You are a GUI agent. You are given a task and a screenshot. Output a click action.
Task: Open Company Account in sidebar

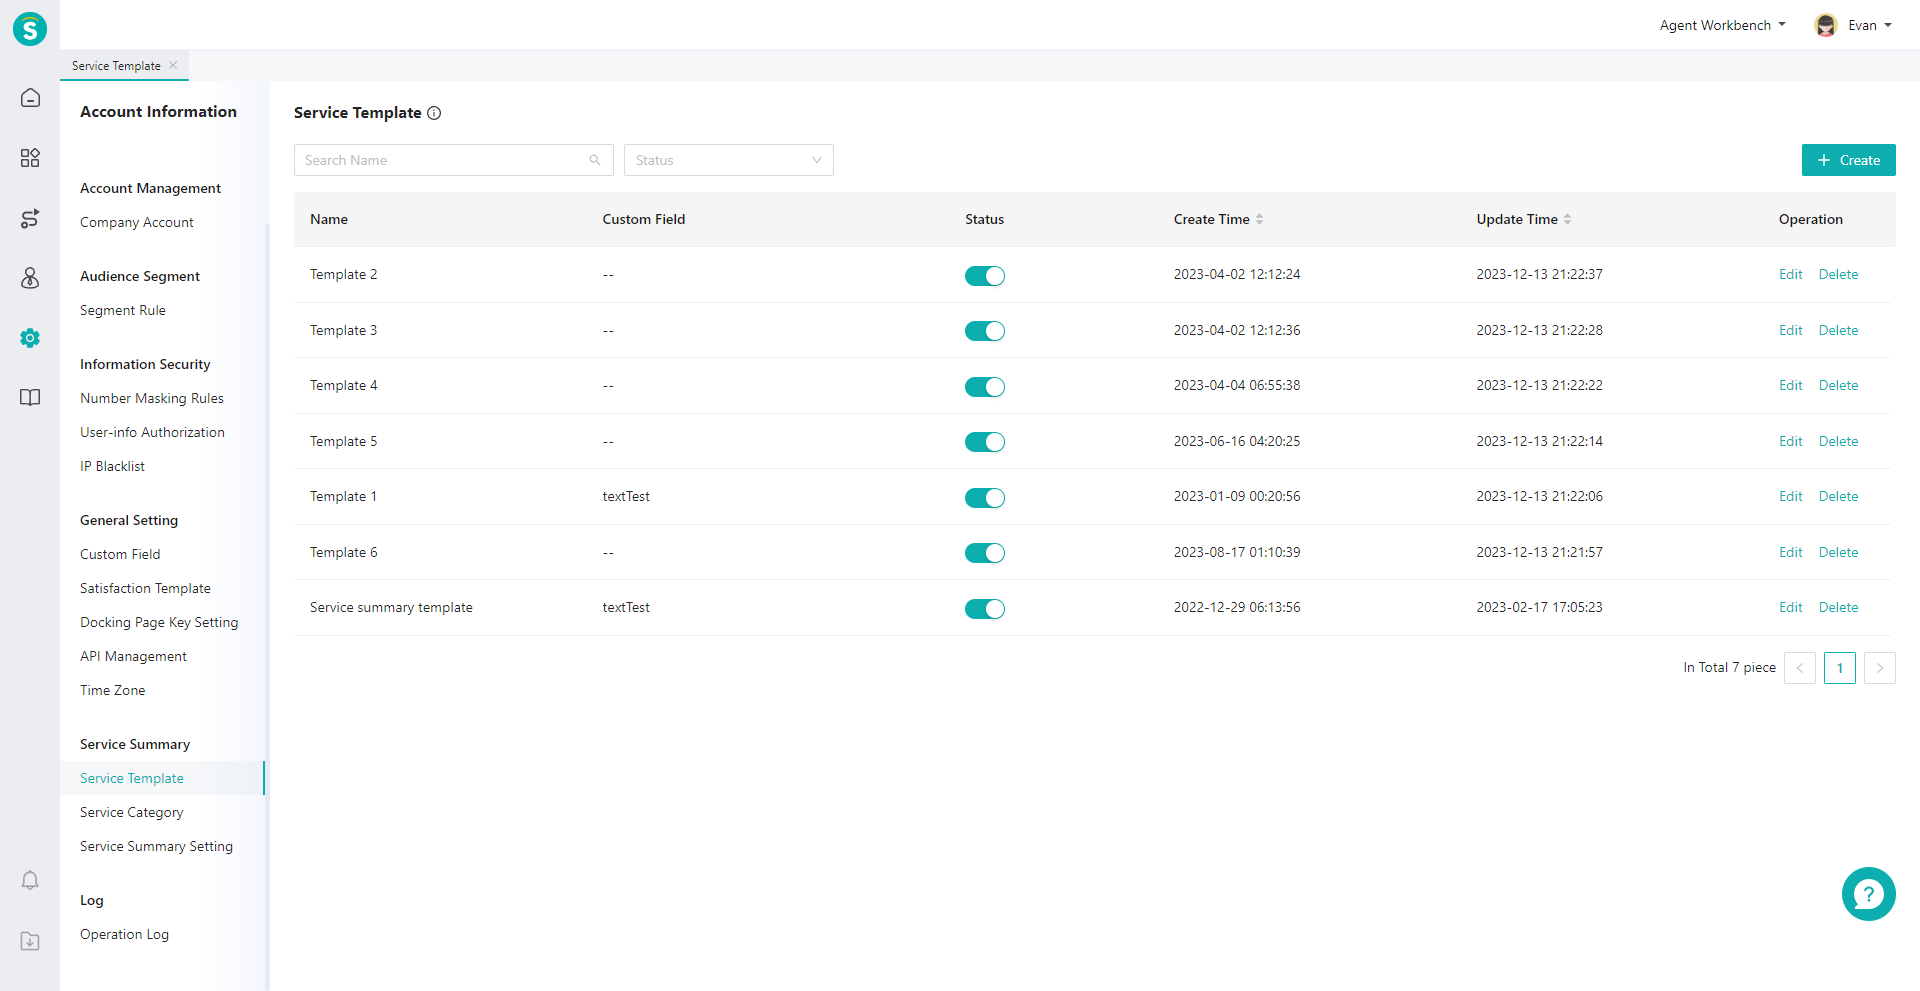tap(137, 222)
